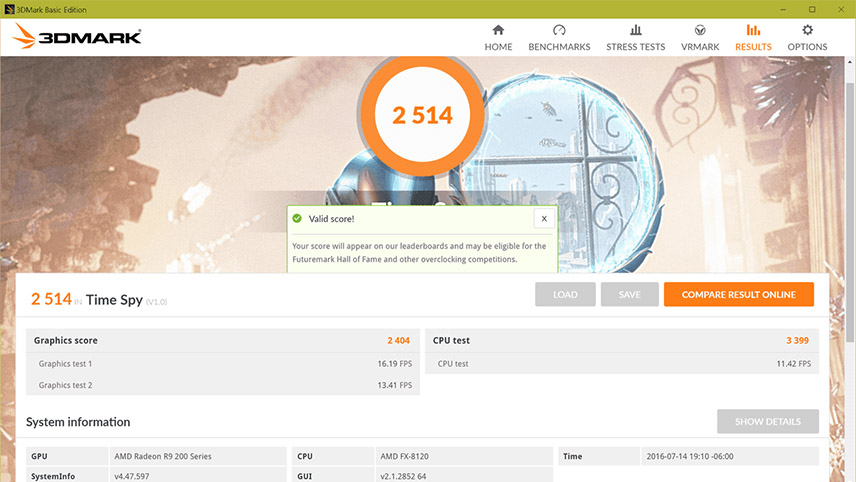Select the RESULTS tab label
This screenshot has width=856, height=482.
click(753, 47)
